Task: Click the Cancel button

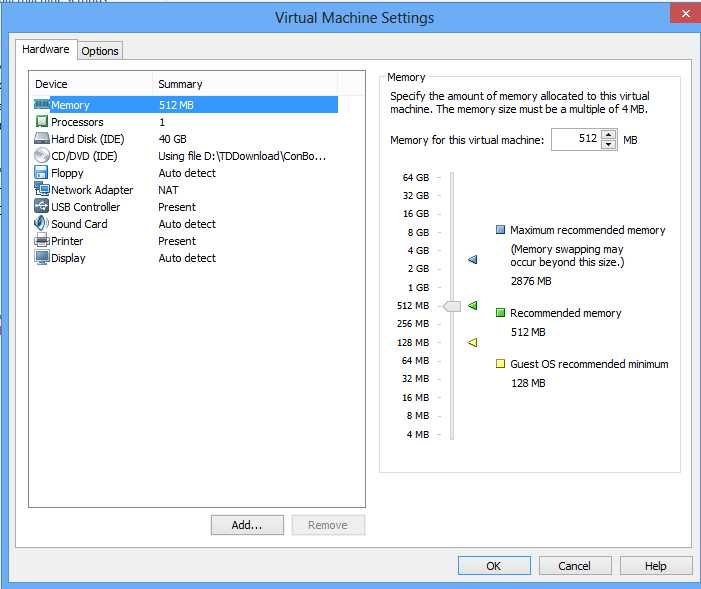Action: (x=574, y=566)
